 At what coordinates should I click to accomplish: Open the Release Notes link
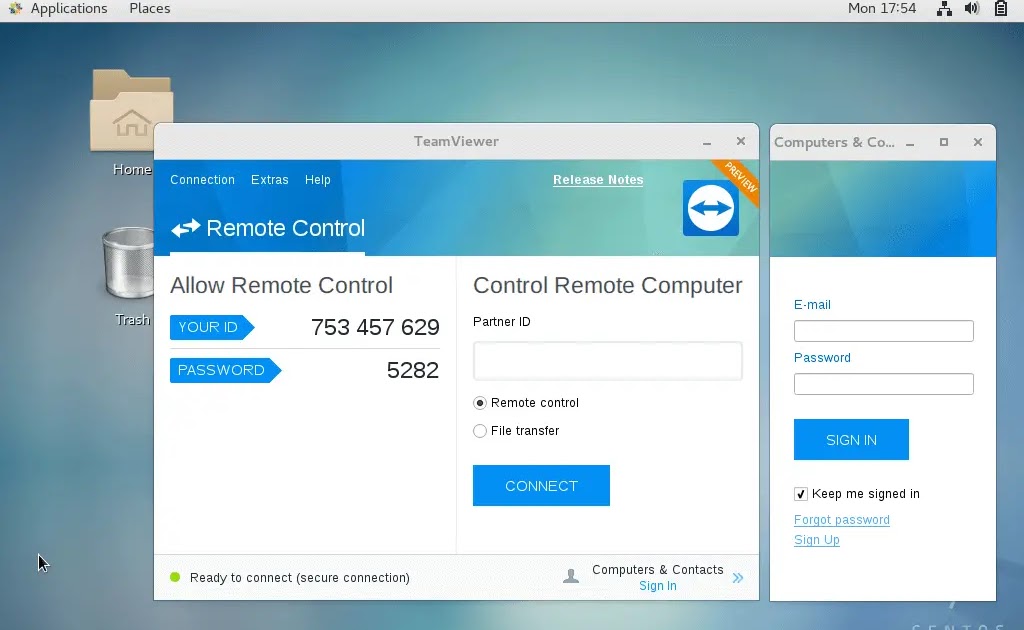tap(598, 180)
